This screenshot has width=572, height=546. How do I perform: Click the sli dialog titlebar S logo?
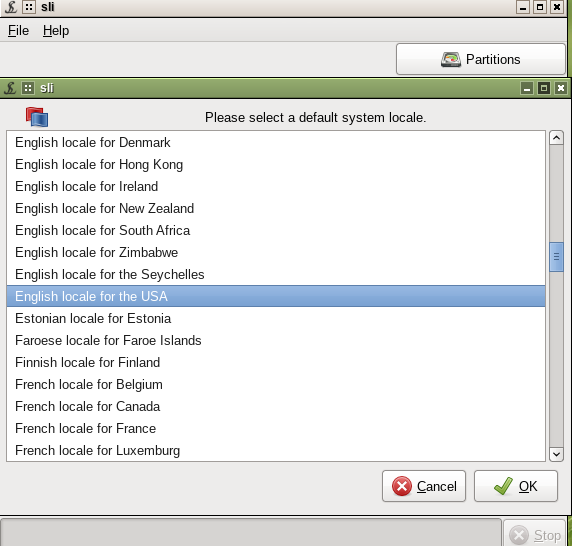pyautogui.click(x=10, y=88)
